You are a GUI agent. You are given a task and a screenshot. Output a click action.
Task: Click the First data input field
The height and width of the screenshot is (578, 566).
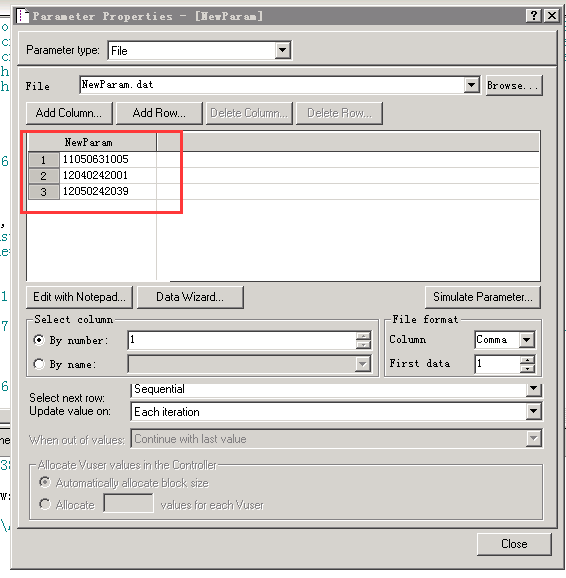[497, 364]
